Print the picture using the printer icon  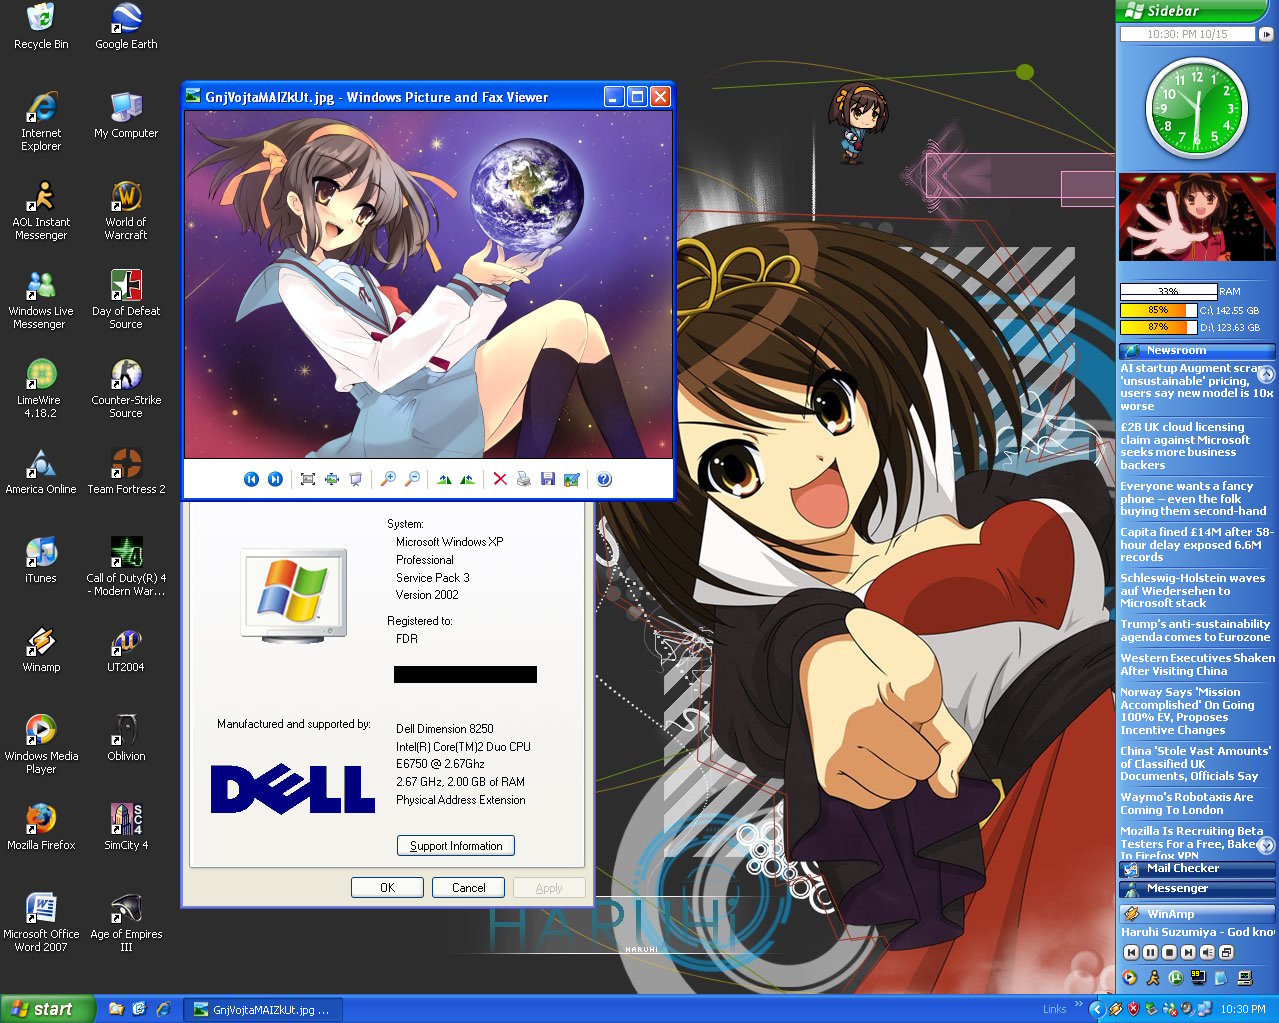523,479
